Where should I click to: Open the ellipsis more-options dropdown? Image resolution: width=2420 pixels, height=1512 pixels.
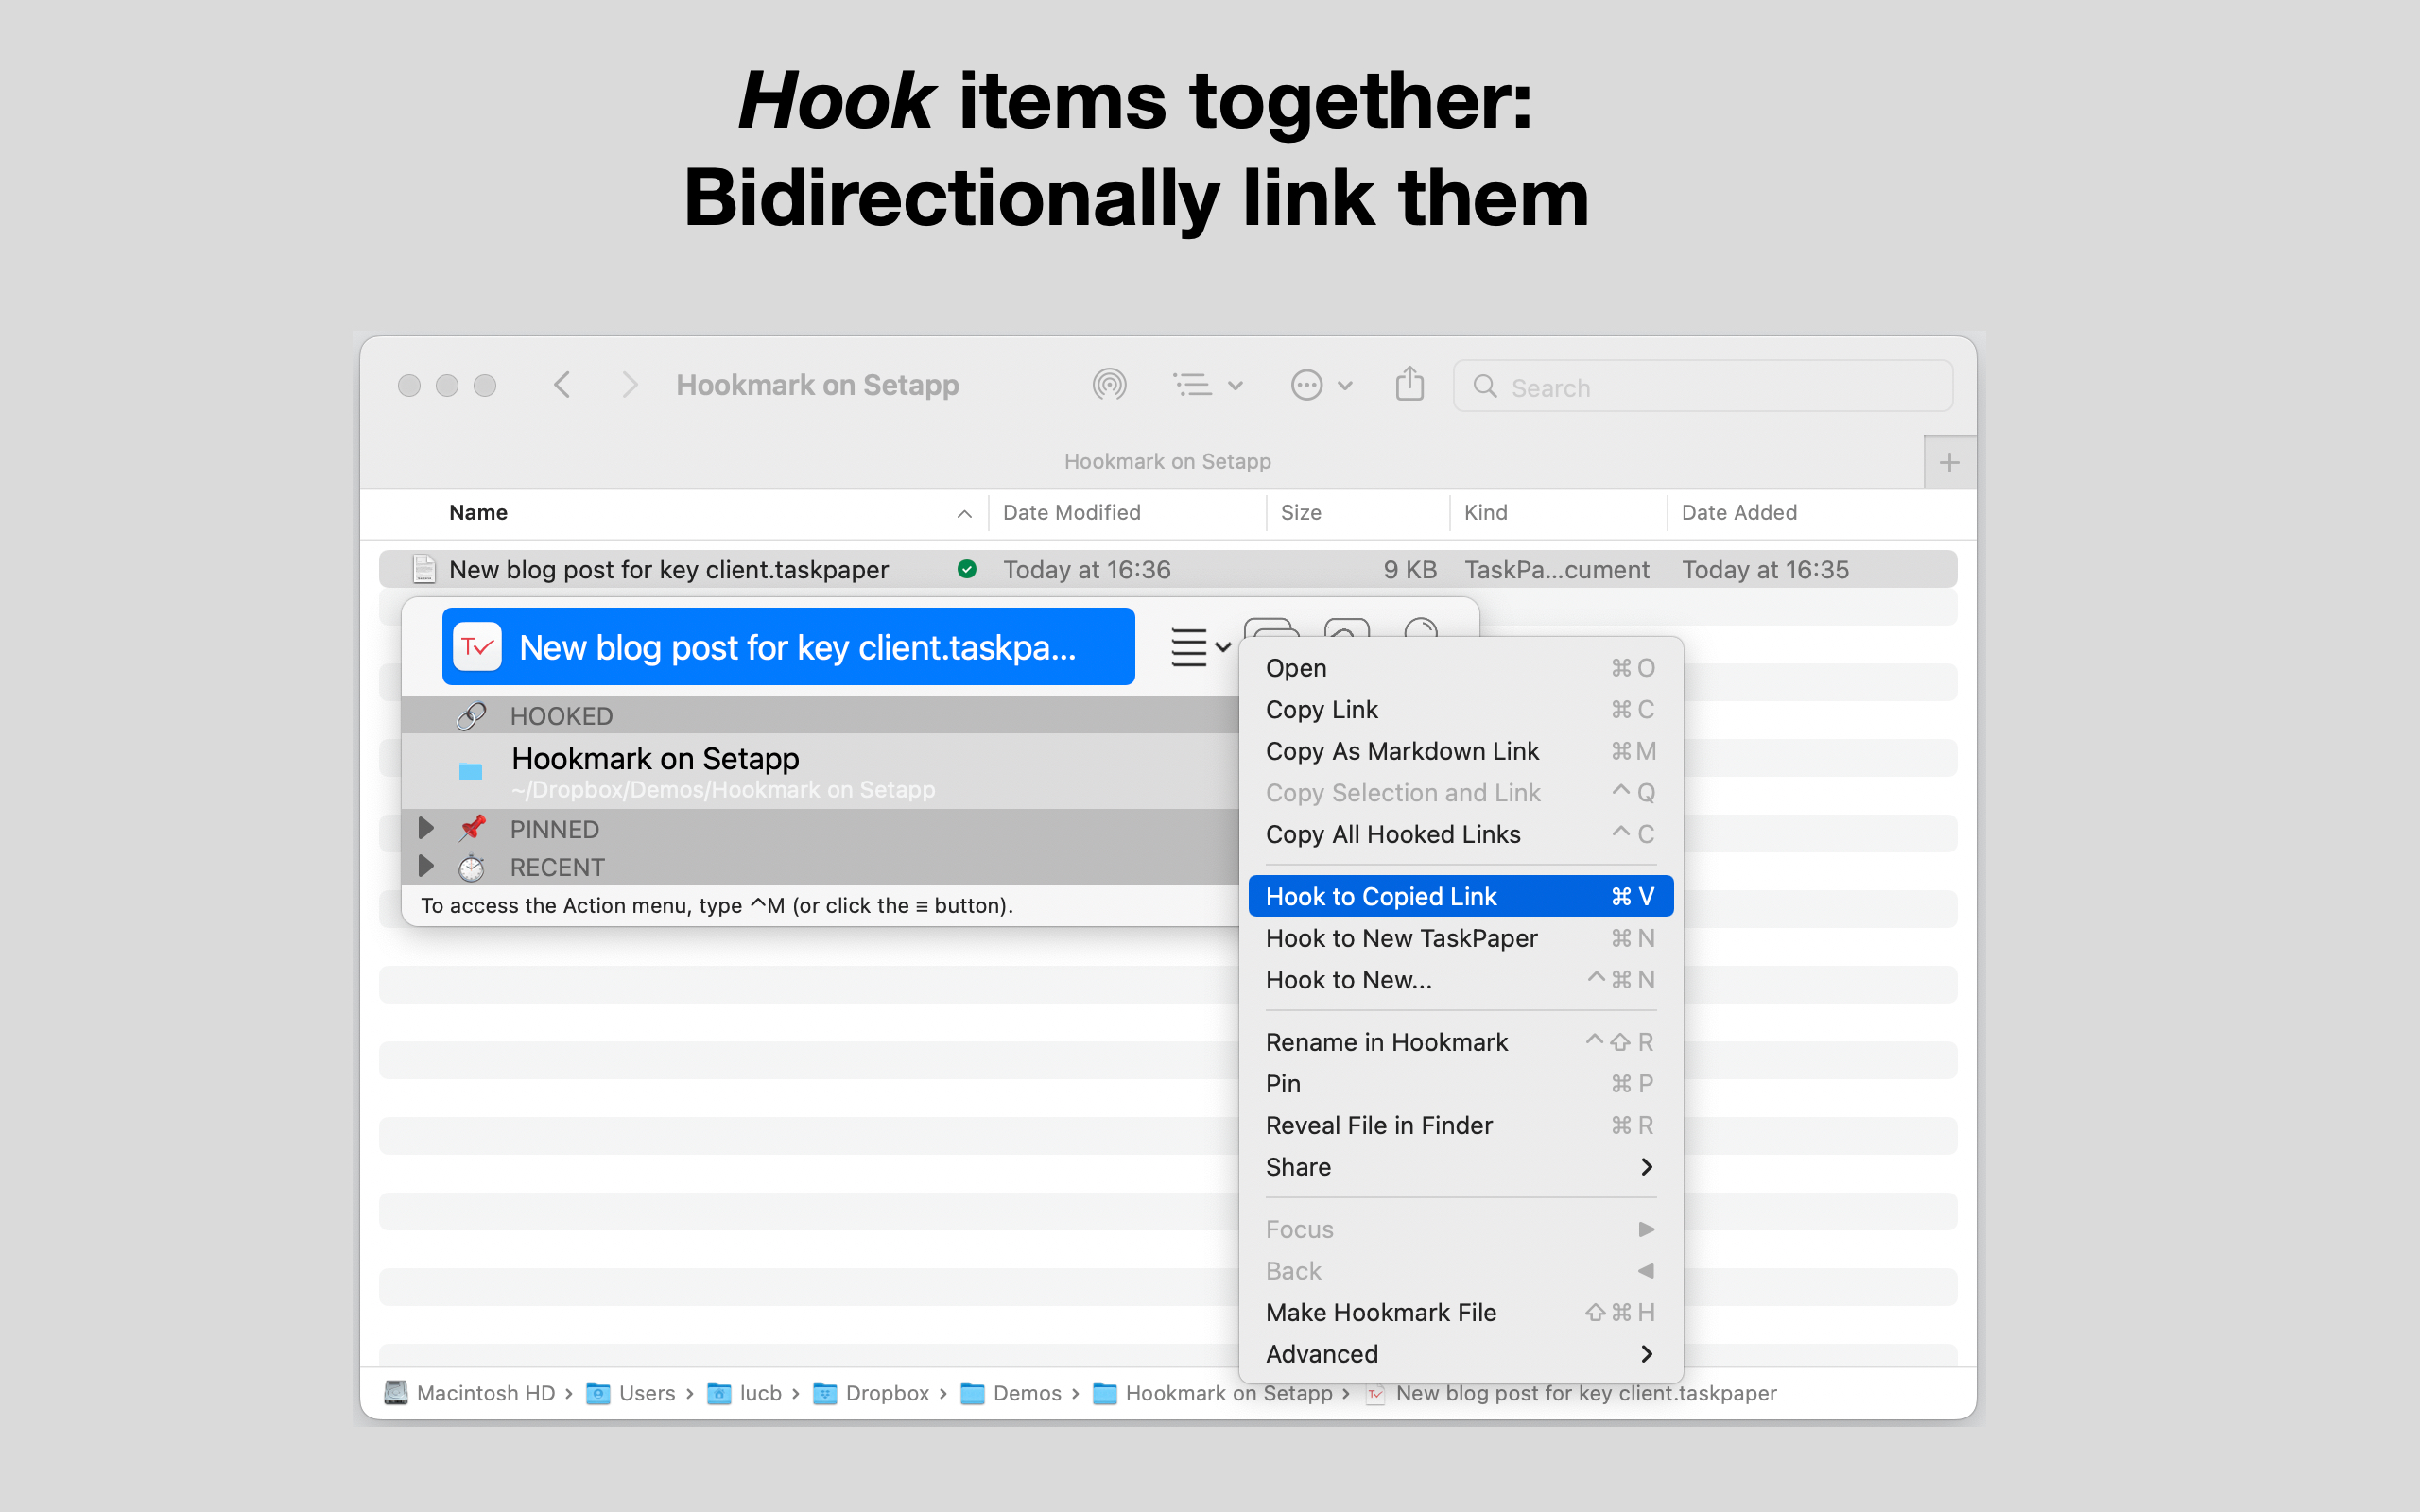tap(1307, 384)
